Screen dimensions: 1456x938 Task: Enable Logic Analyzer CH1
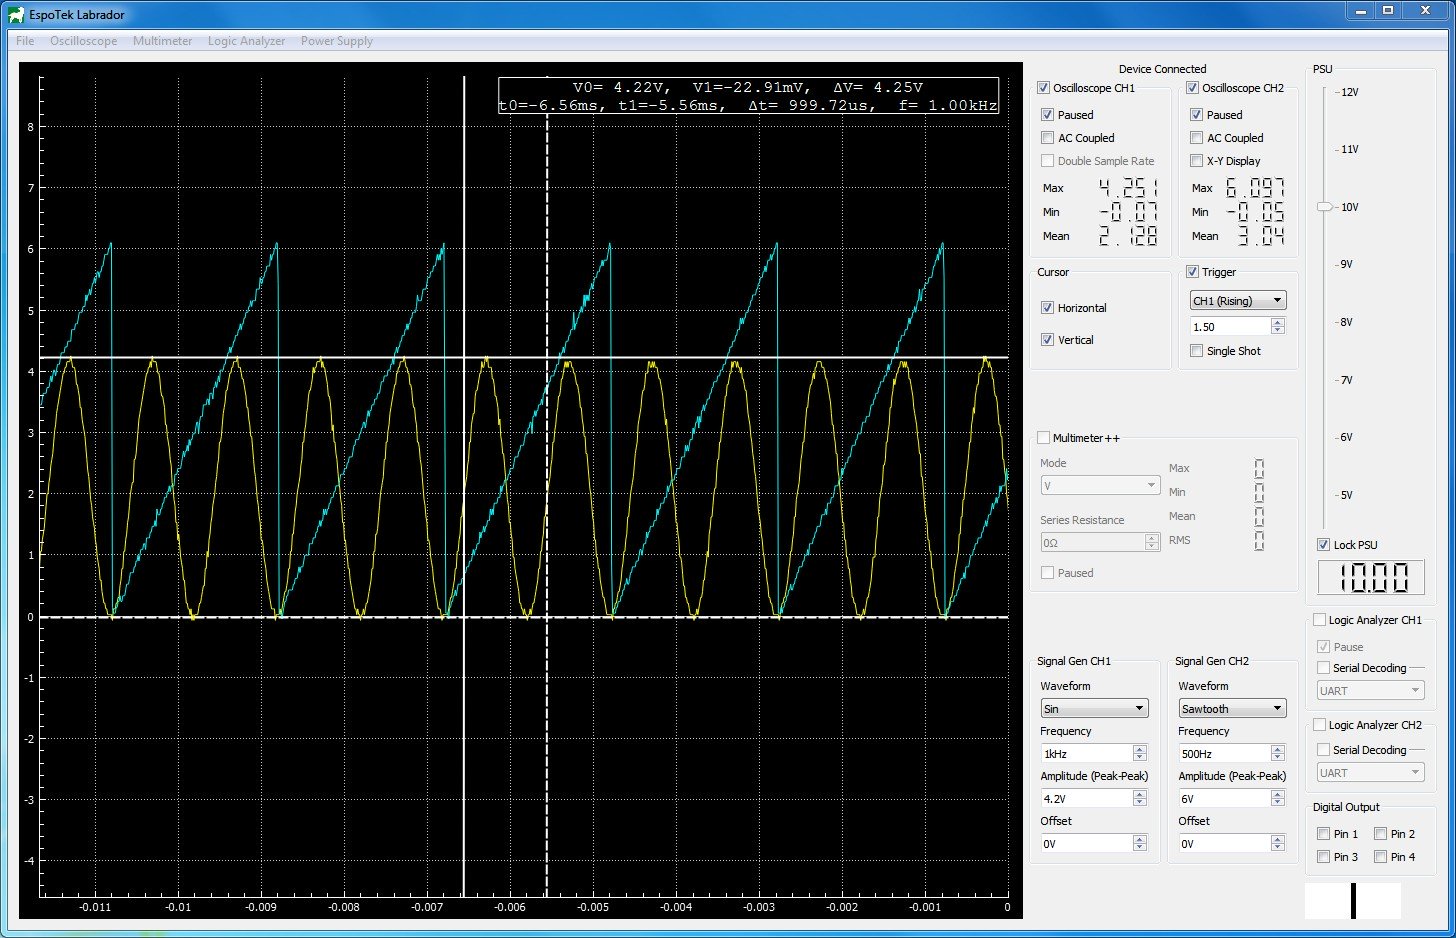pos(1318,619)
